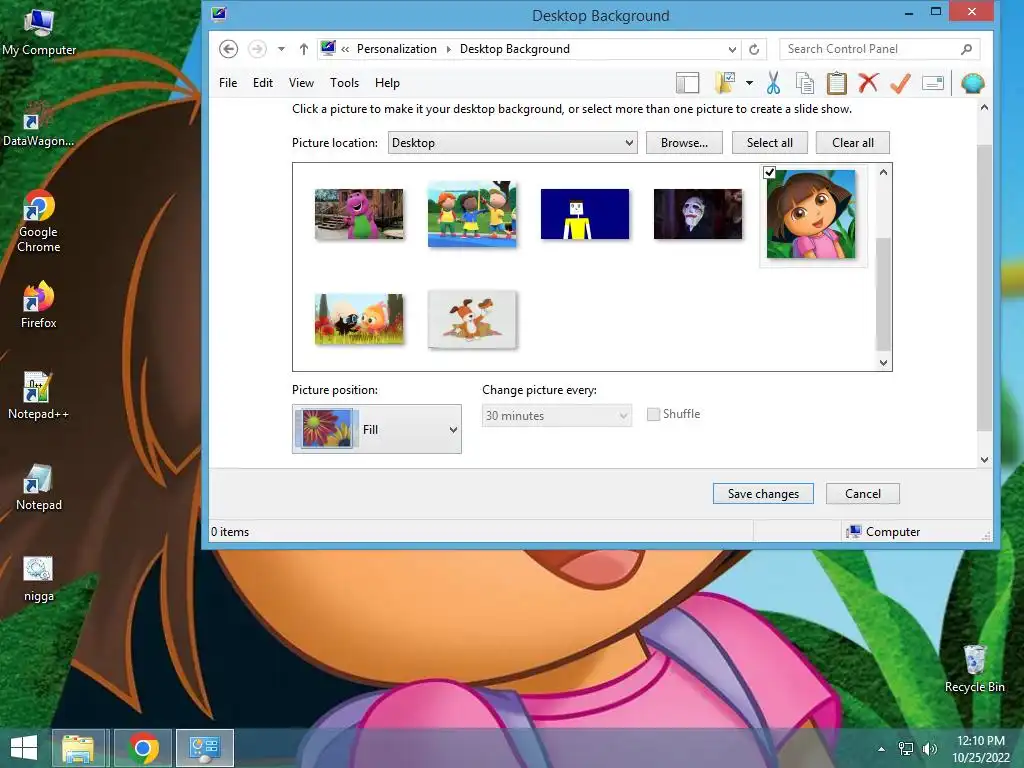This screenshot has width=1024, height=768.
Task: Open the Edit menu
Action: coord(263,83)
